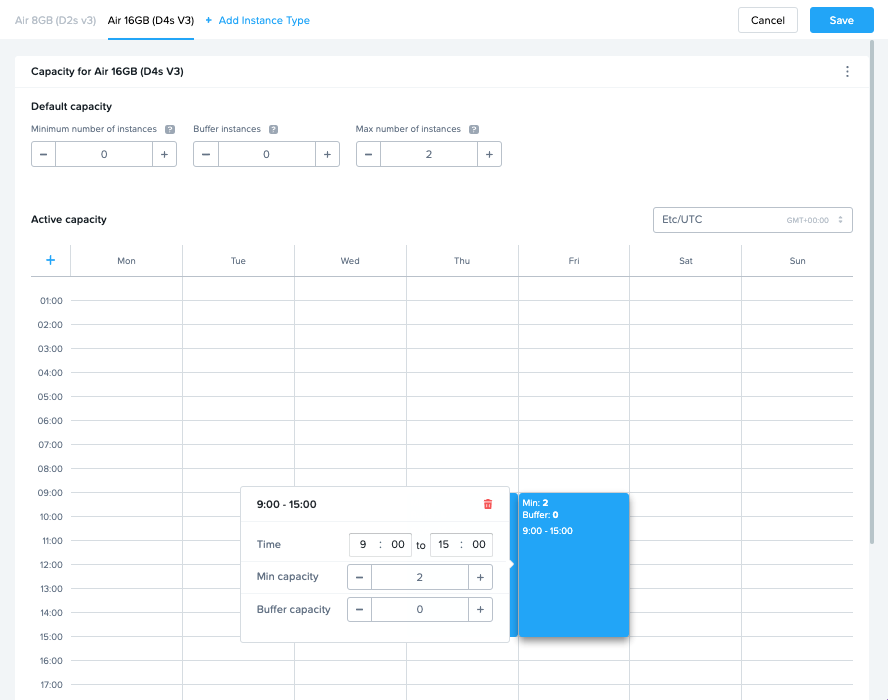Open the three-dot capacity options menu
888x700 pixels.
point(847,72)
